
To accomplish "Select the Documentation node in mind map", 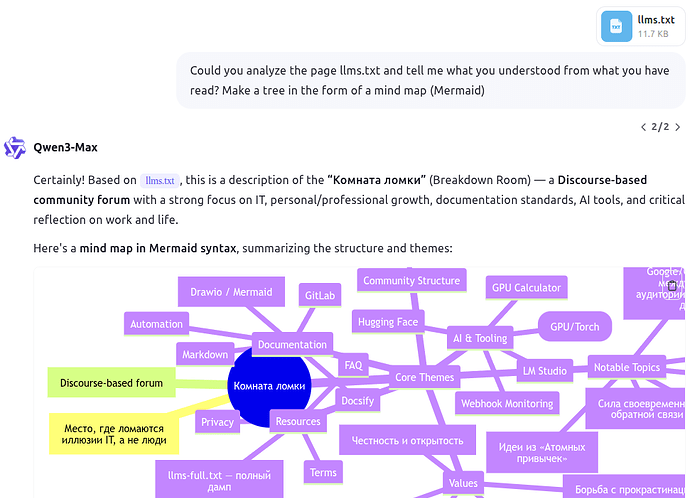I will [x=292, y=344].
